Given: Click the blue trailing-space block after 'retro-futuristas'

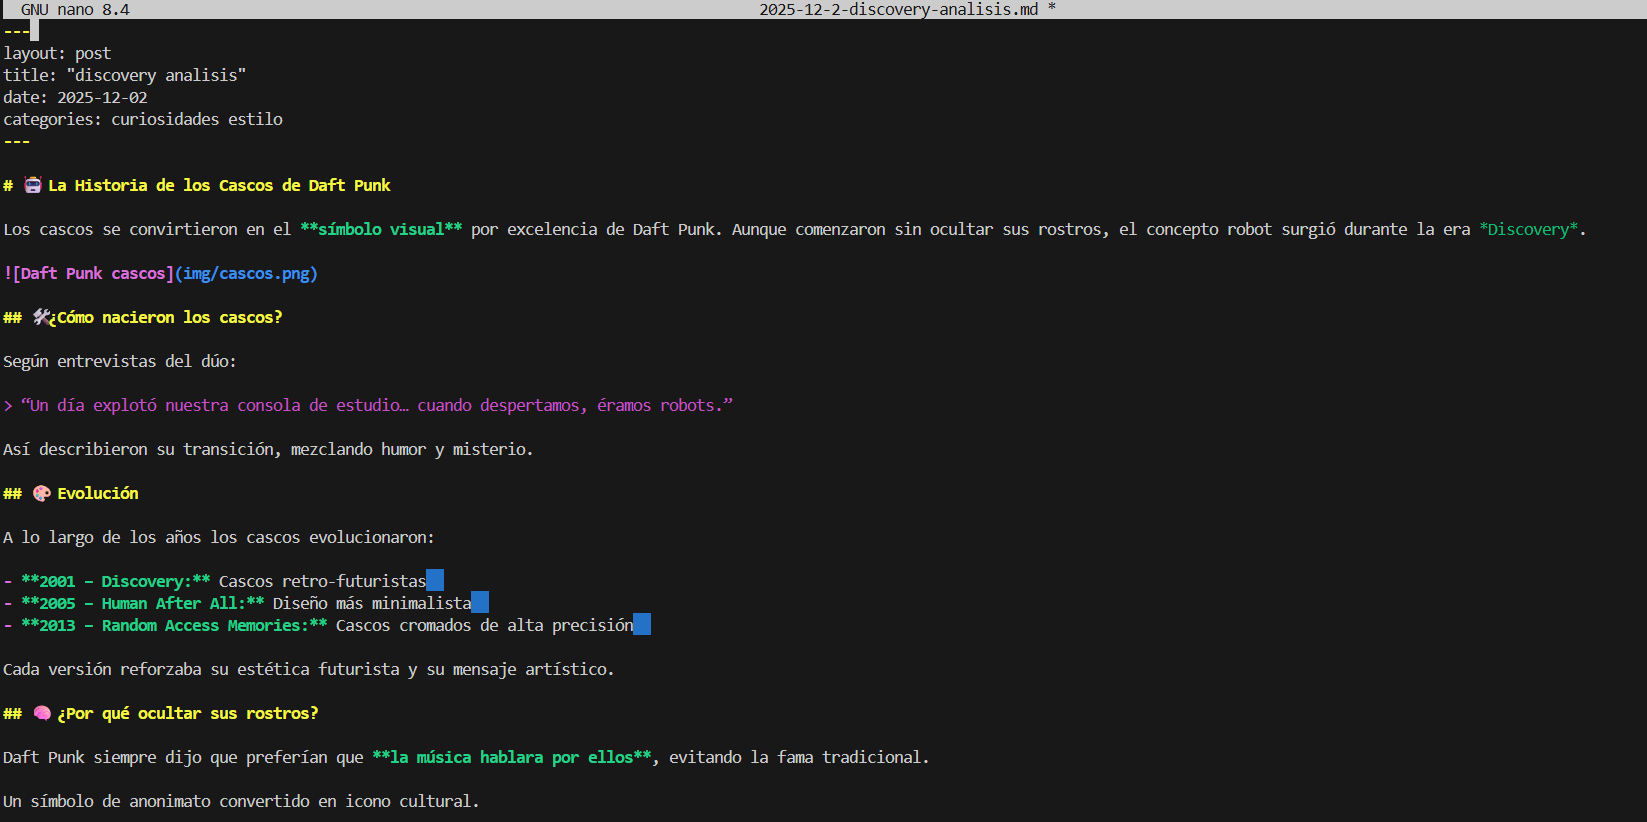Looking at the screenshot, I should 435,581.
